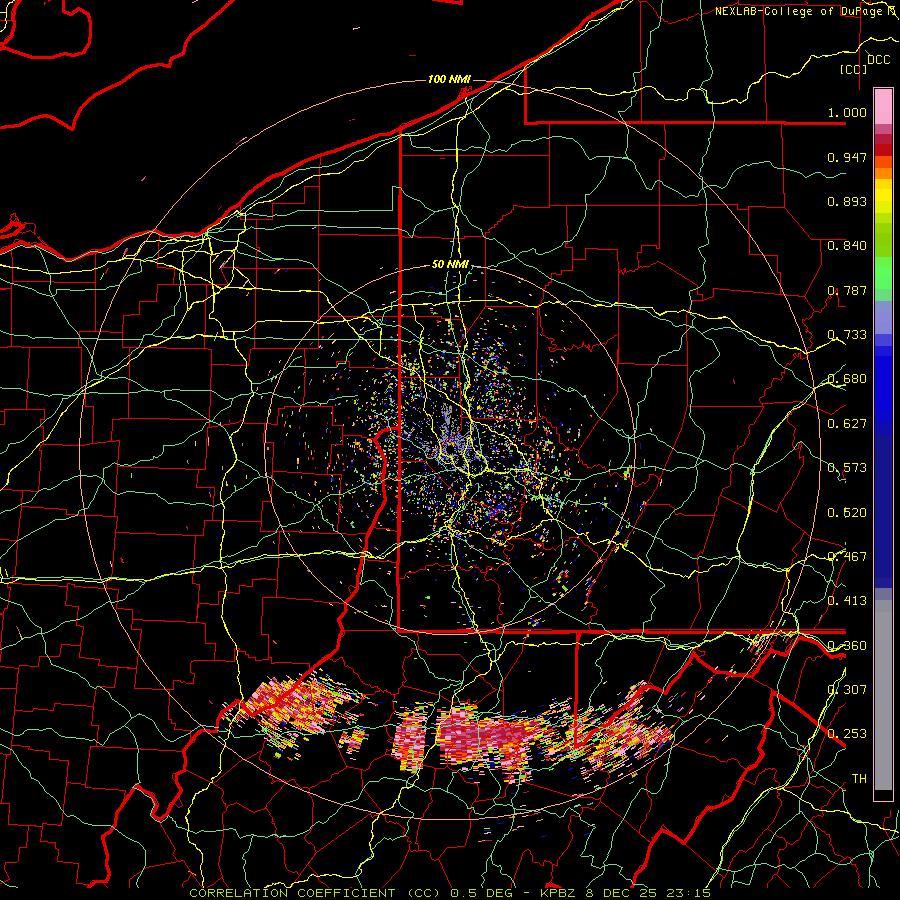Click the 0.733 scale value

point(847,335)
